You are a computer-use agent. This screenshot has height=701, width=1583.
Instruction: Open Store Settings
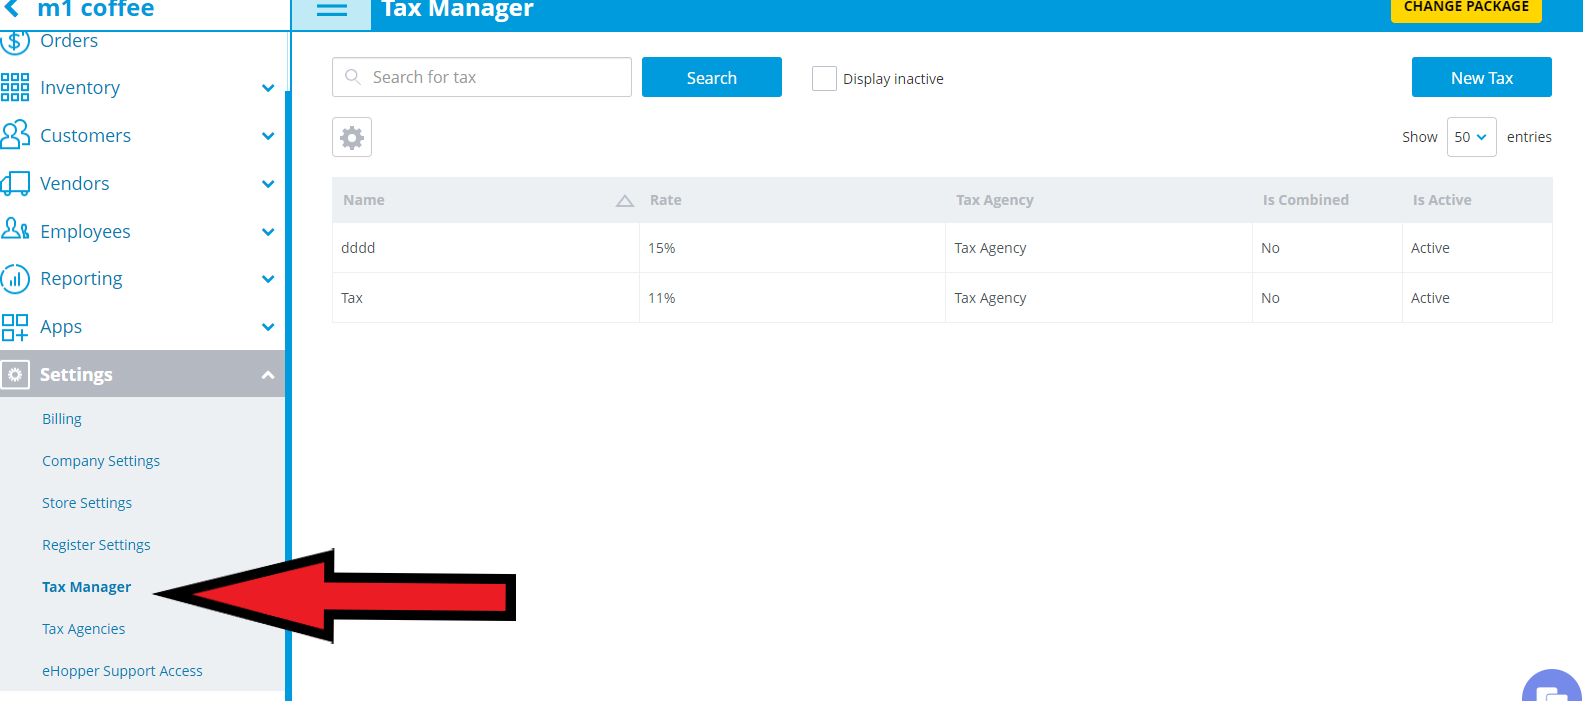87,503
